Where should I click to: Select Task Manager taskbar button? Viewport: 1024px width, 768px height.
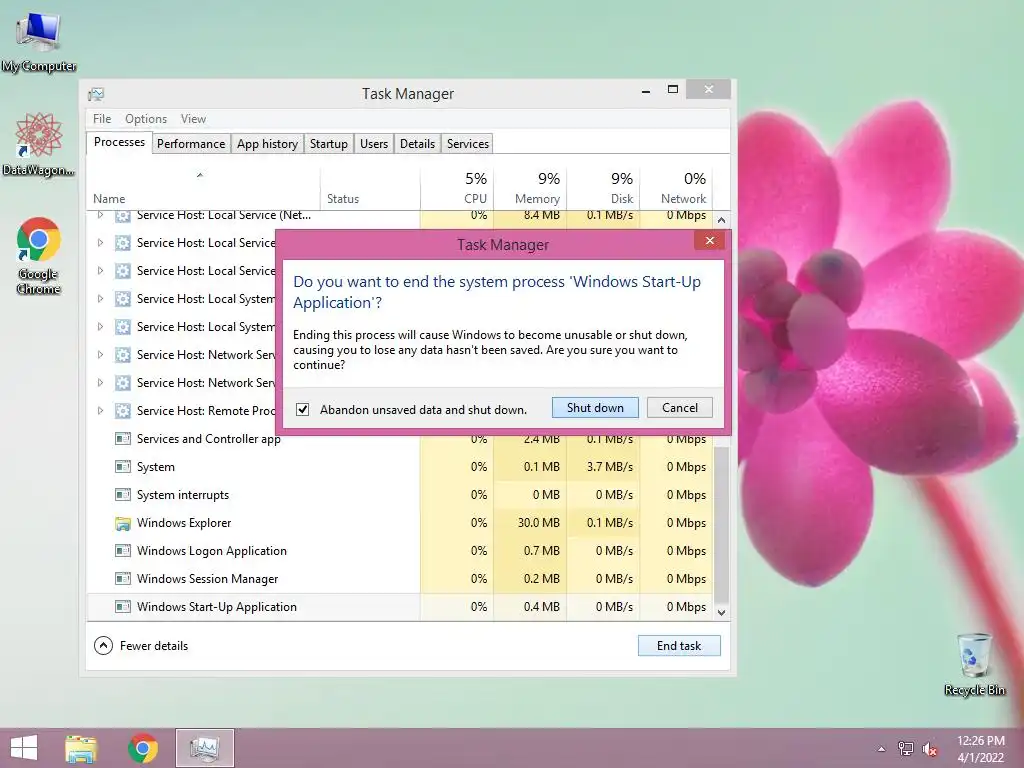[204, 748]
